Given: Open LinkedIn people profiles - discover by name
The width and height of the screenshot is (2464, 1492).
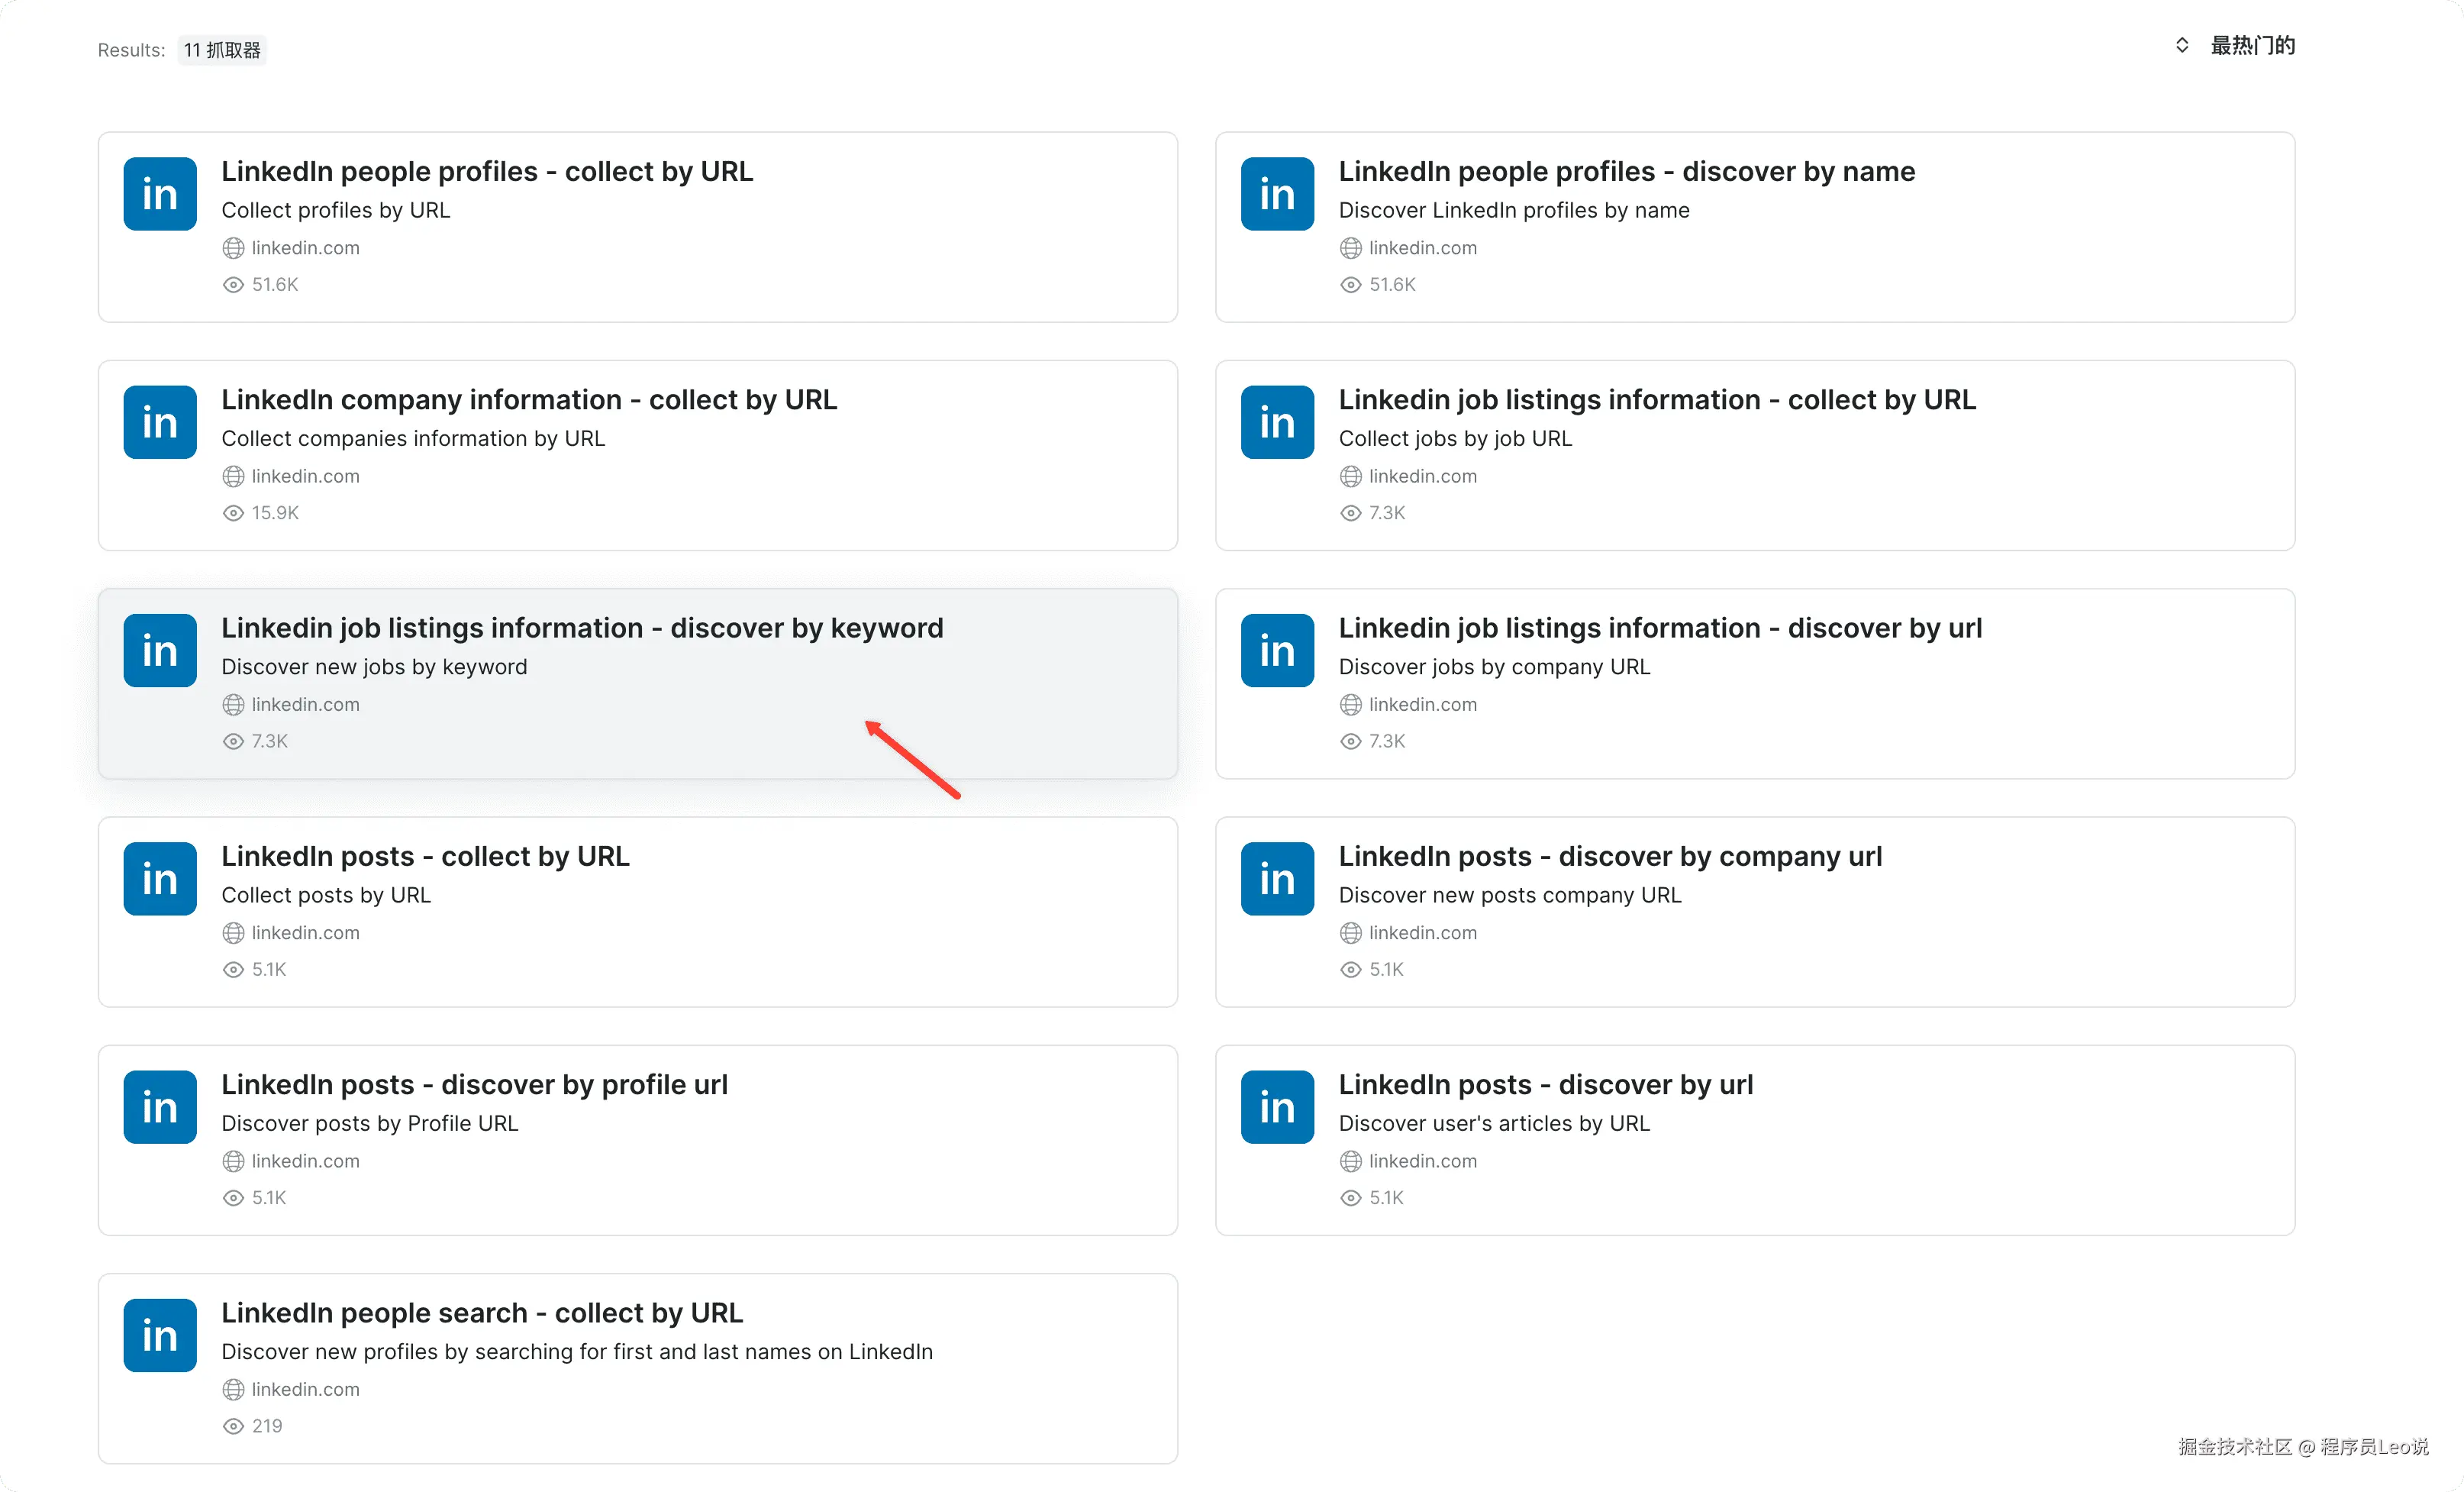Looking at the screenshot, I should click(x=1626, y=172).
